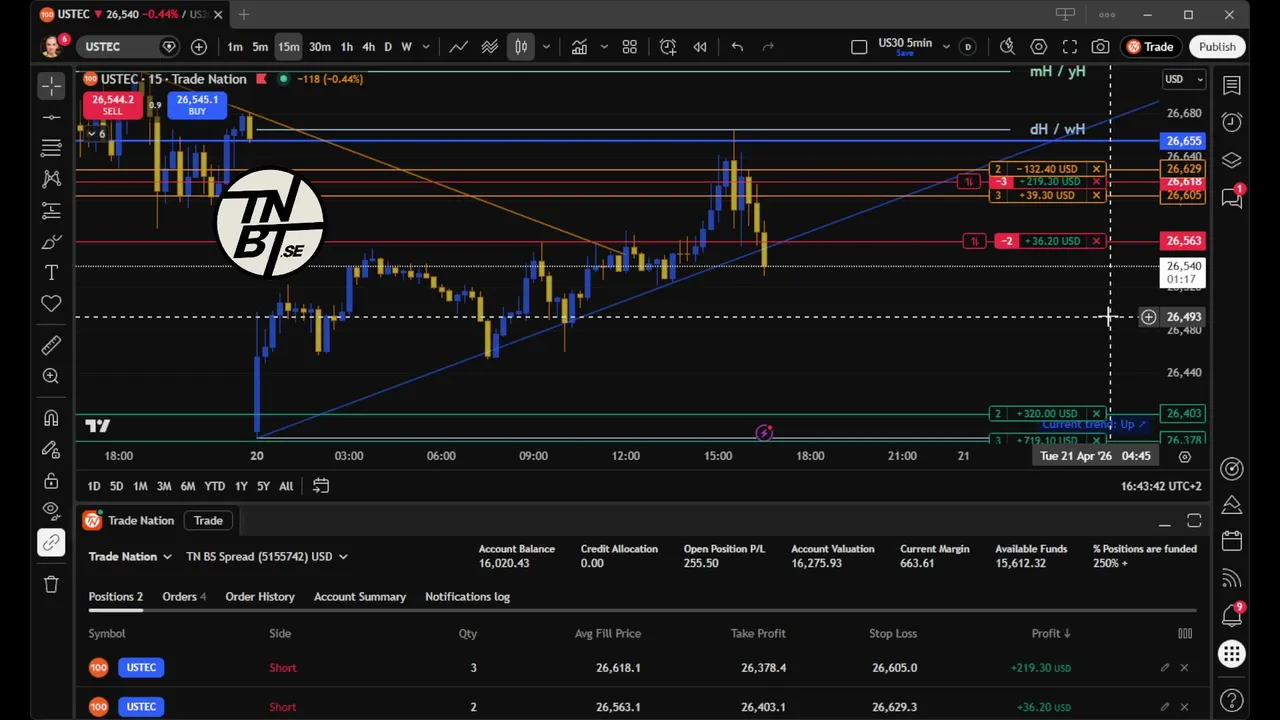Close the +219.30 USD position line
The width and height of the screenshot is (1280, 720).
[x=1097, y=182]
